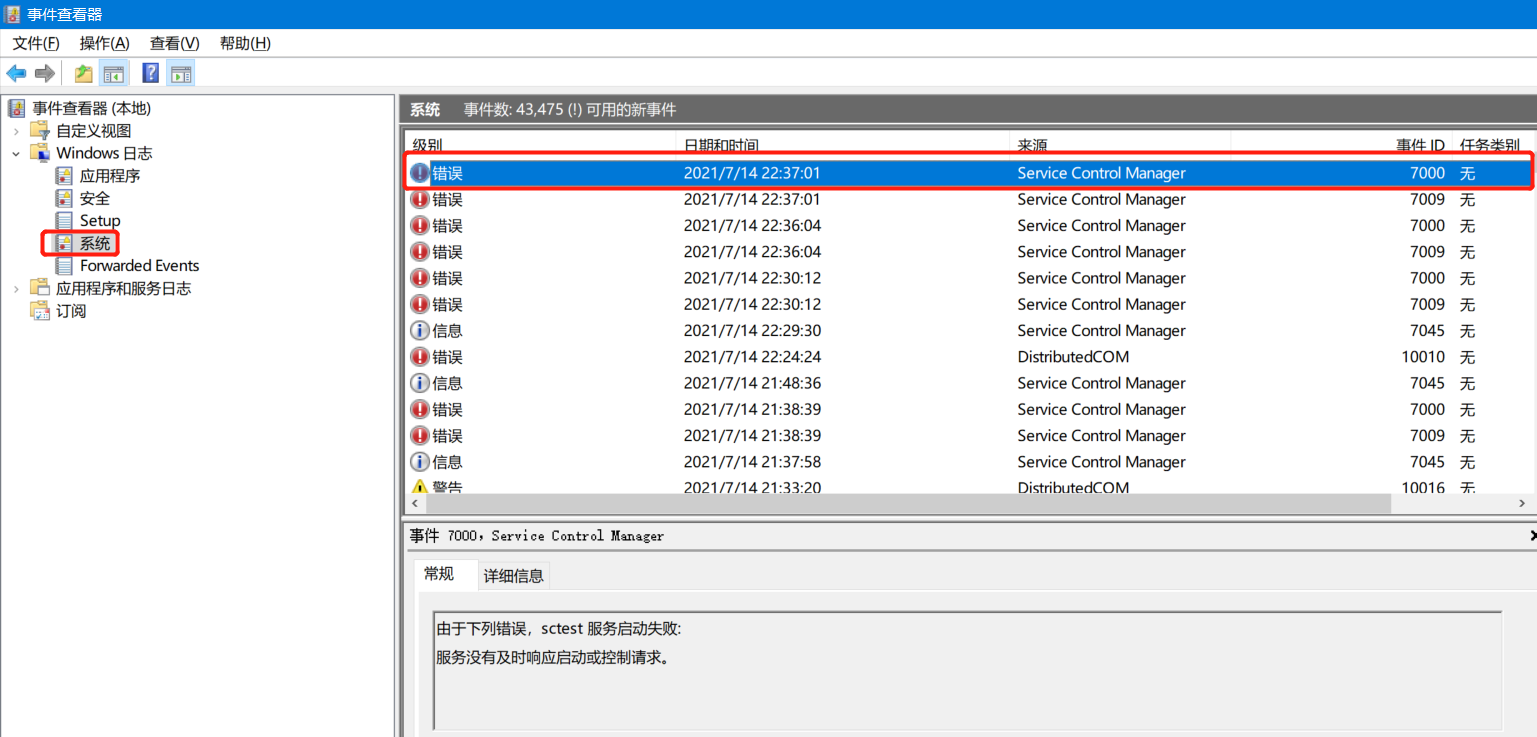The width and height of the screenshot is (1537, 737).
Task: Click the error icon of the 22:37:01 event 7009
Action: tap(420, 200)
